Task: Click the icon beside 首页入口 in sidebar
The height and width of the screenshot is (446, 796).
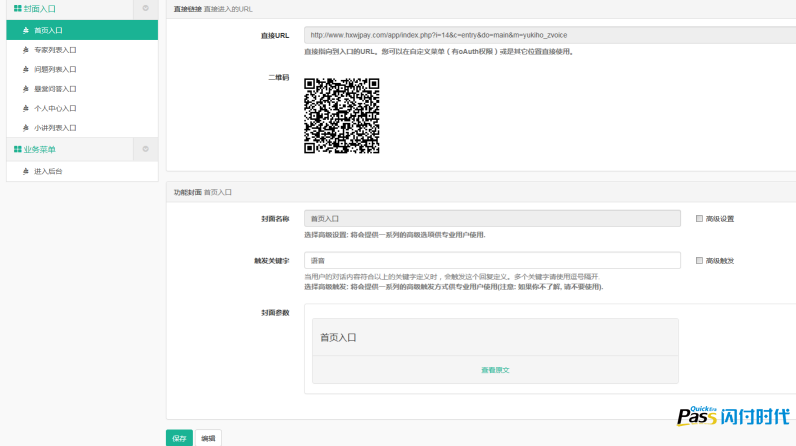Action: click(x=26, y=30)
